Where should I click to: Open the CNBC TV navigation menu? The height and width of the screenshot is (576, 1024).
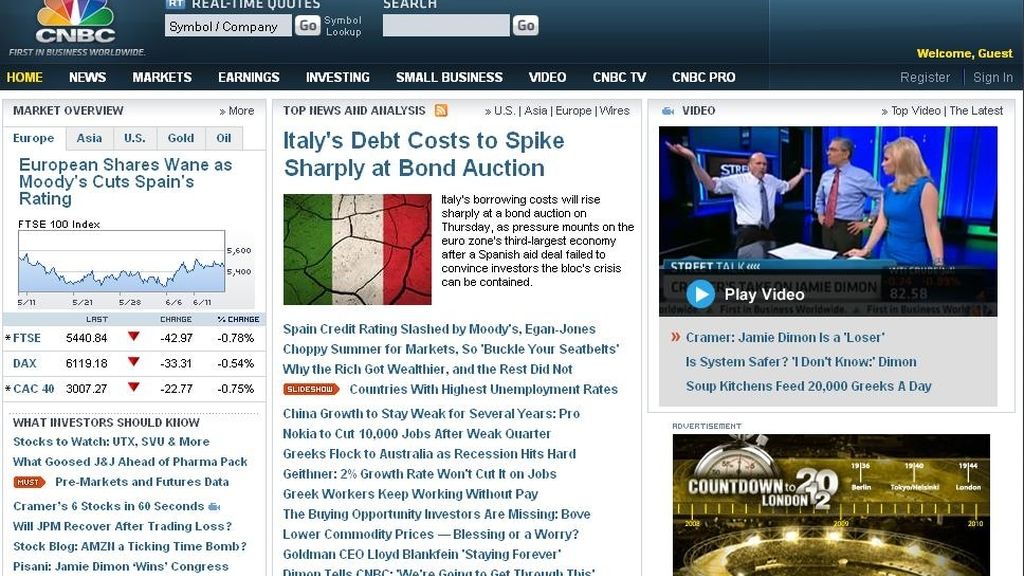[x=619, y=77]
